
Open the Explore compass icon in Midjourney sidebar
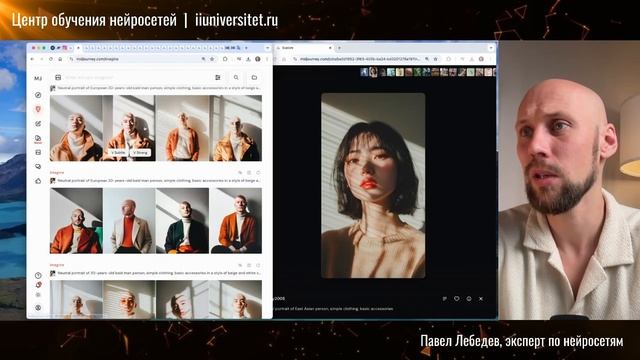pos(38,95)
